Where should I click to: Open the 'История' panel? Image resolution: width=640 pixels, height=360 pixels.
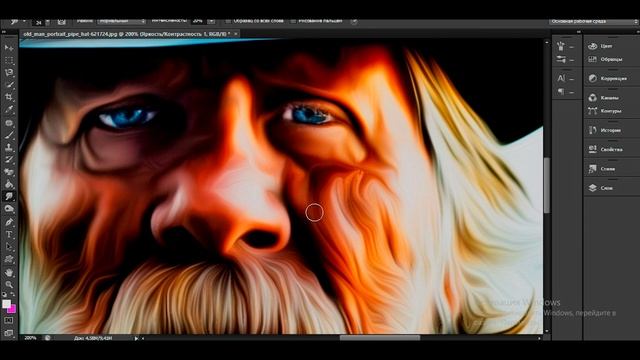(x=611, y=130)
